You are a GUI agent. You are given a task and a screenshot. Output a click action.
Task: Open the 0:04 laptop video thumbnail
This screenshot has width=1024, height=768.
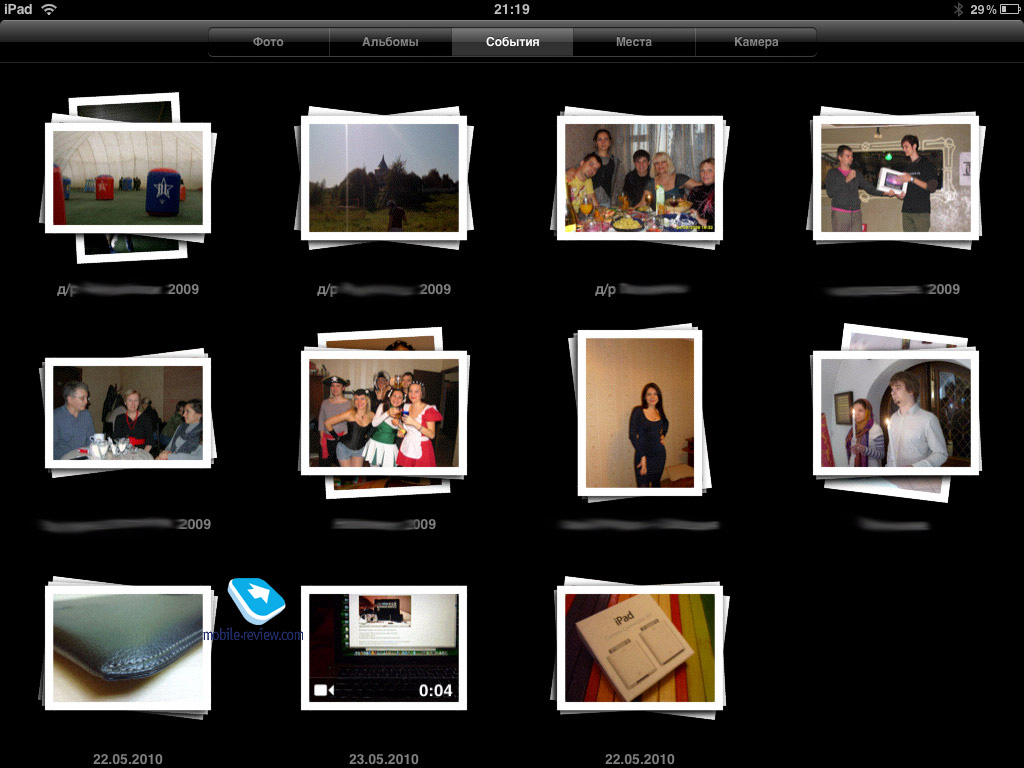[x=384, y=648]
